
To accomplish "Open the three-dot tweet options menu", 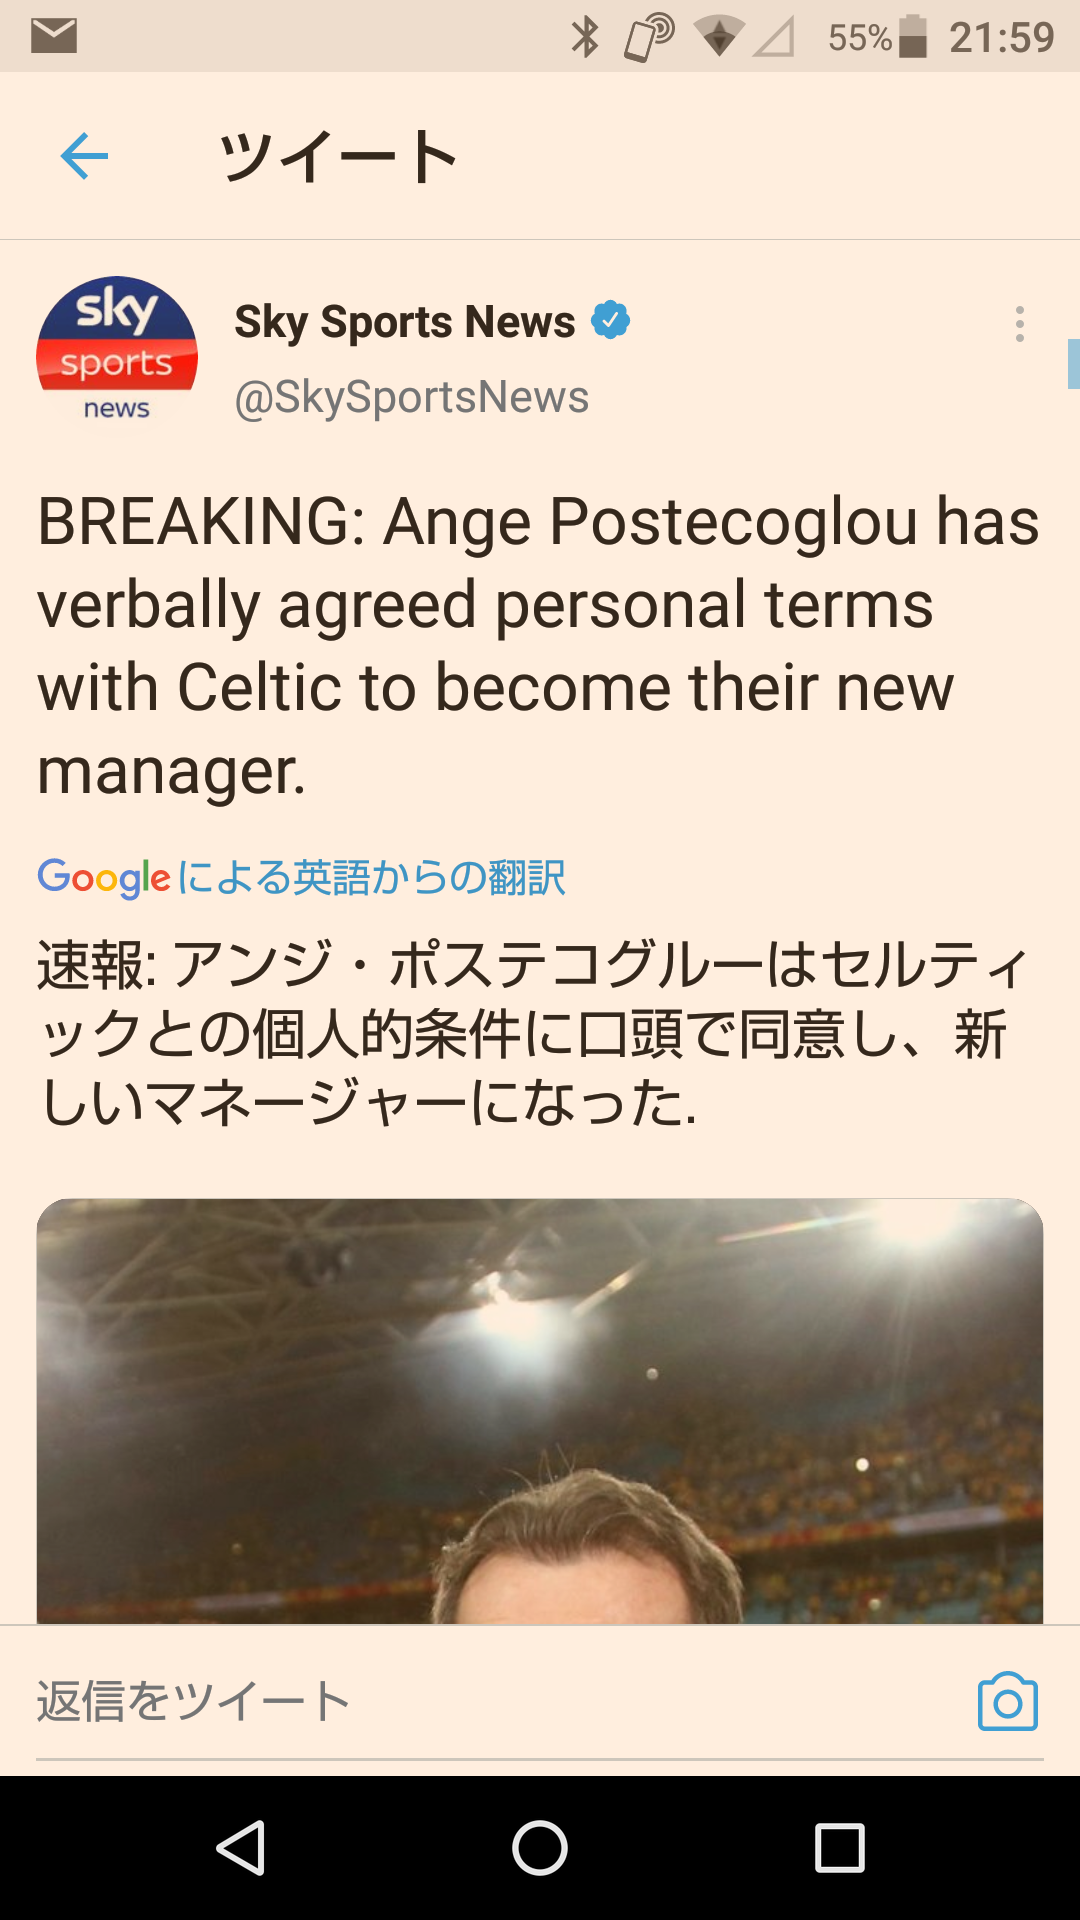I will click(x=1019, y=324).
